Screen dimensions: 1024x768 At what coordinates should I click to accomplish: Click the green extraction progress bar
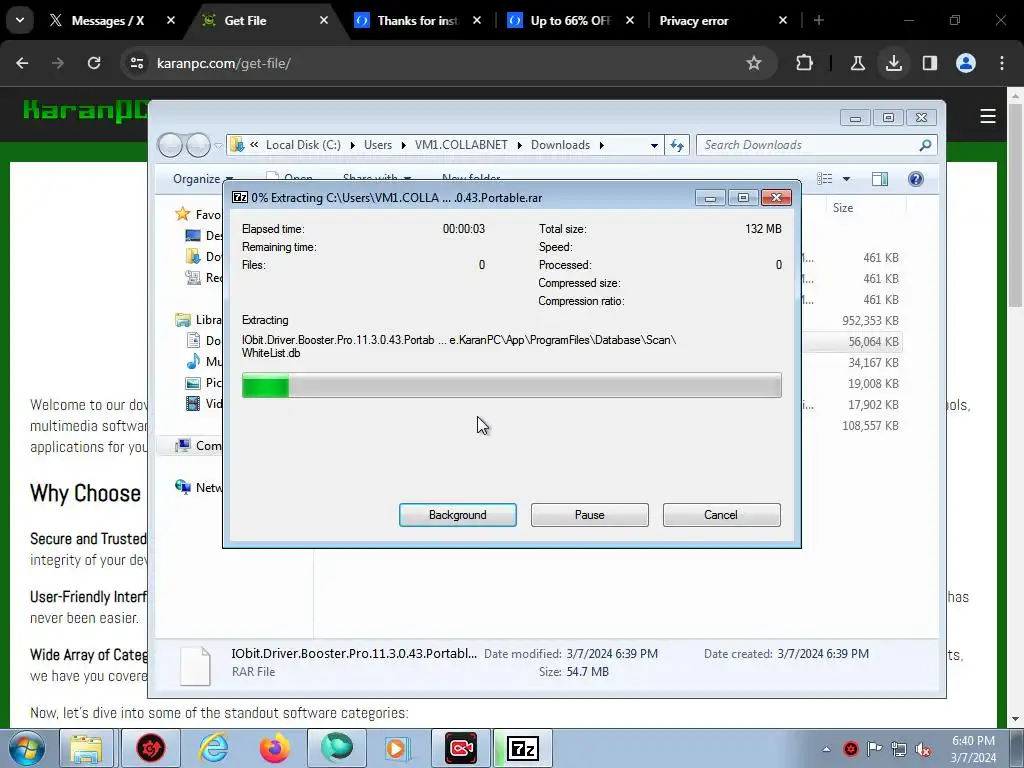tap(511, 385)
